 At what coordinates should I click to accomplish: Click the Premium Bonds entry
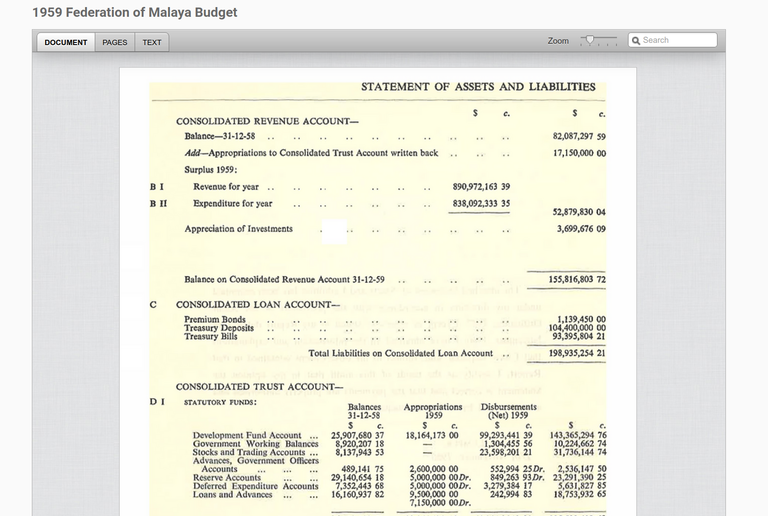(x=216, y=319)
